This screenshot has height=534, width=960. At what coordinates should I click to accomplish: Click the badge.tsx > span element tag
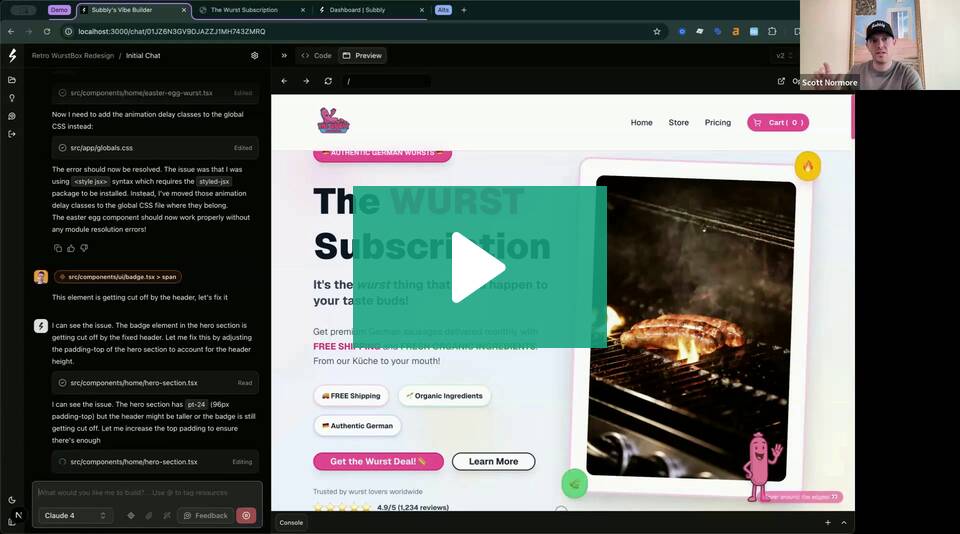(x=118, y=277)
